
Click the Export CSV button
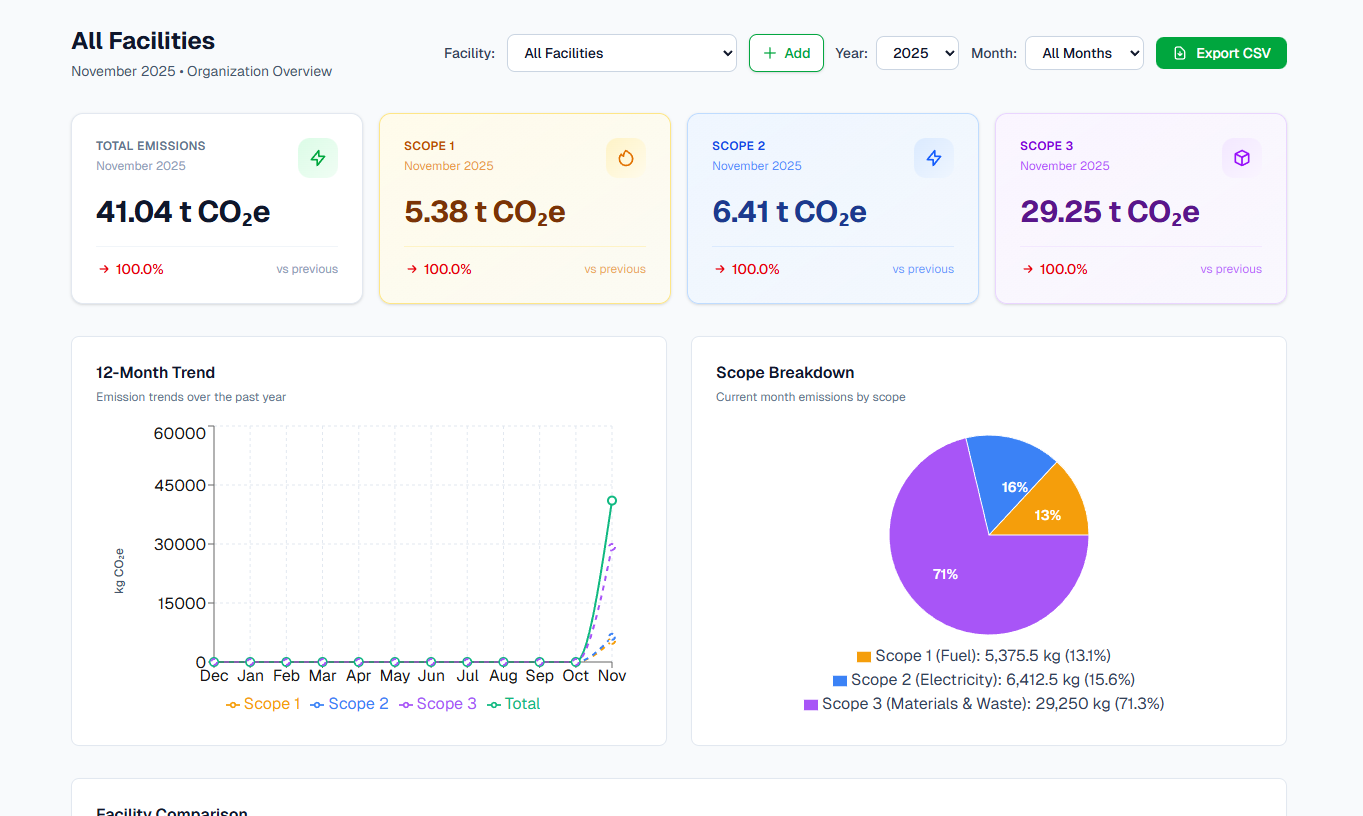[x=1221, y=52]
